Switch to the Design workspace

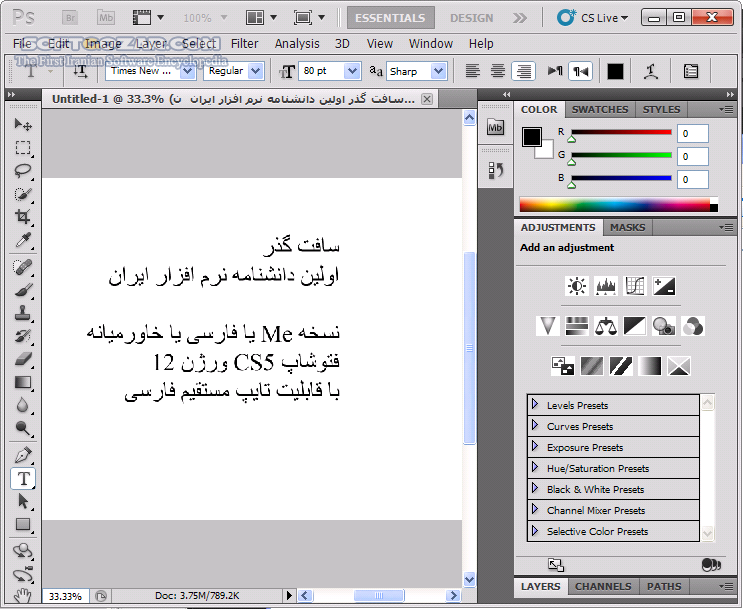[x=471, y=18]
